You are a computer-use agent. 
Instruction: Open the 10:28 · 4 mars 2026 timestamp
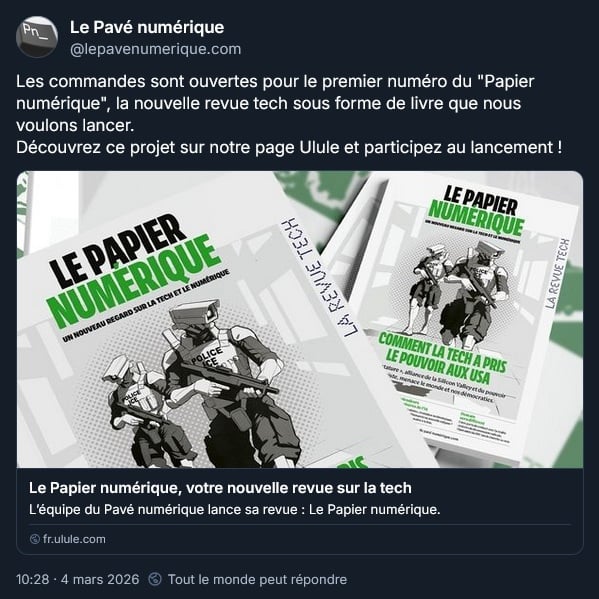[78, 579]
